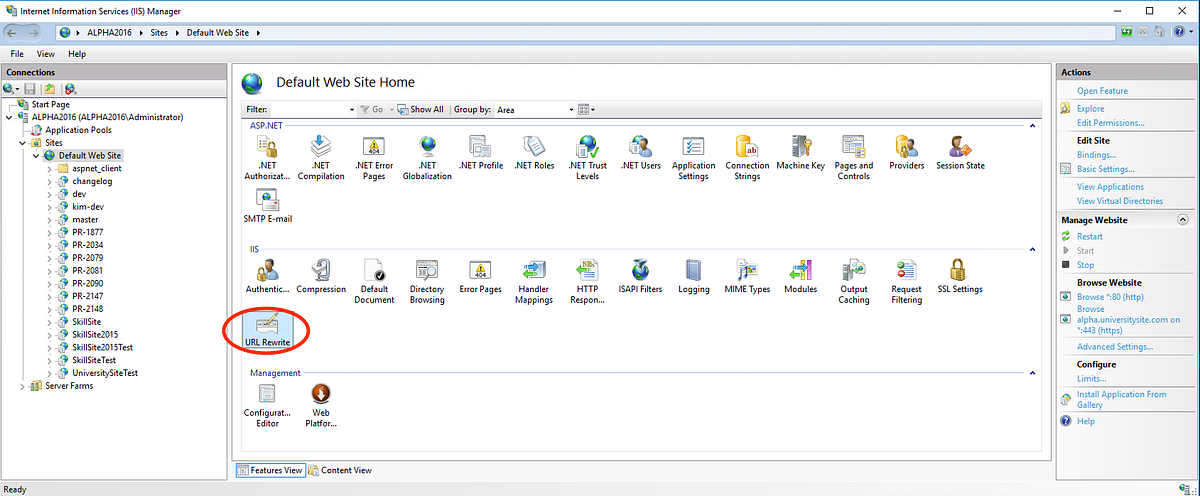The height and width of the screenshot is (496, 1200).
Task: Open MIME Types feature
Action: 747,275
